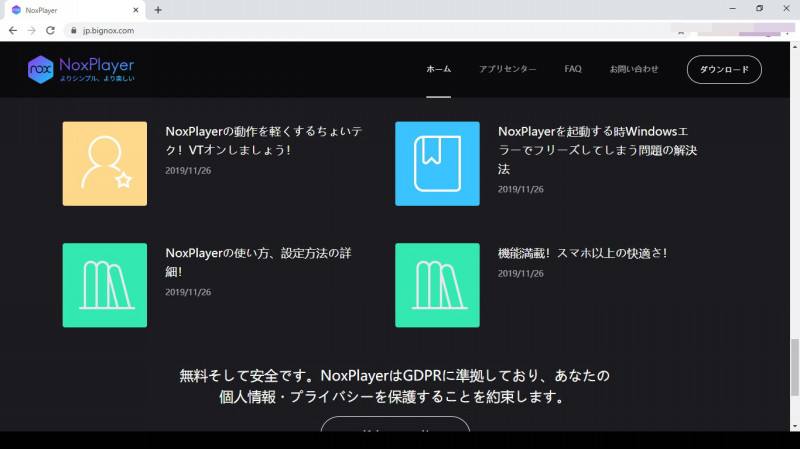Reload the page with the refresh icon
The width and height of the screenshot is (800, 449).
point(50,30)
